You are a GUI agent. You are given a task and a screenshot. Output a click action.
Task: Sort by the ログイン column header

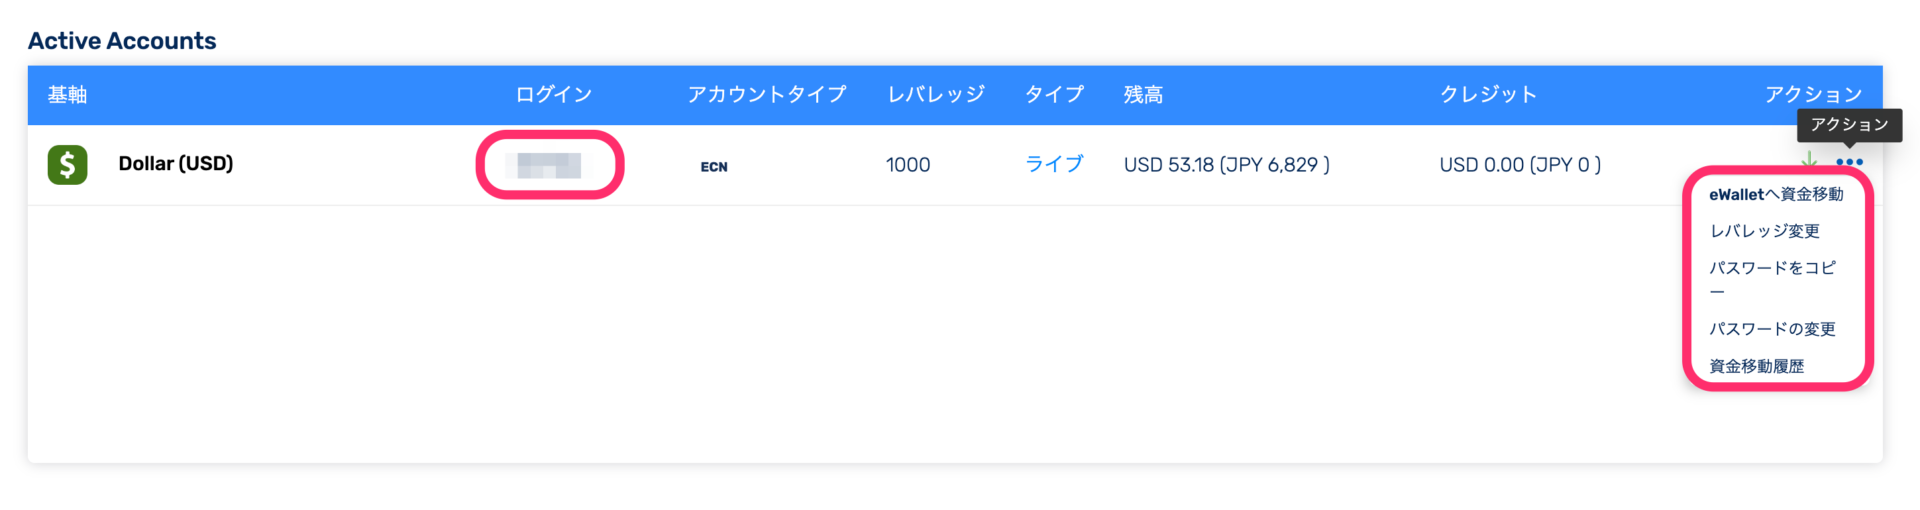click(x=553, y=95)
